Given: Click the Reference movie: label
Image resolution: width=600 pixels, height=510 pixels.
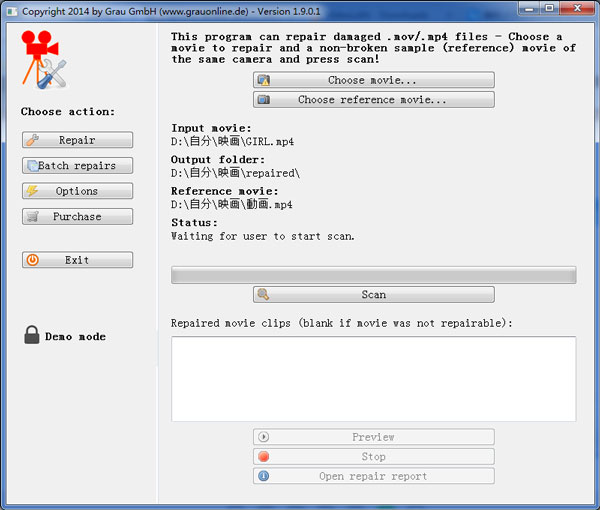Looking at the screenshot, I should [x=225, y=191].
